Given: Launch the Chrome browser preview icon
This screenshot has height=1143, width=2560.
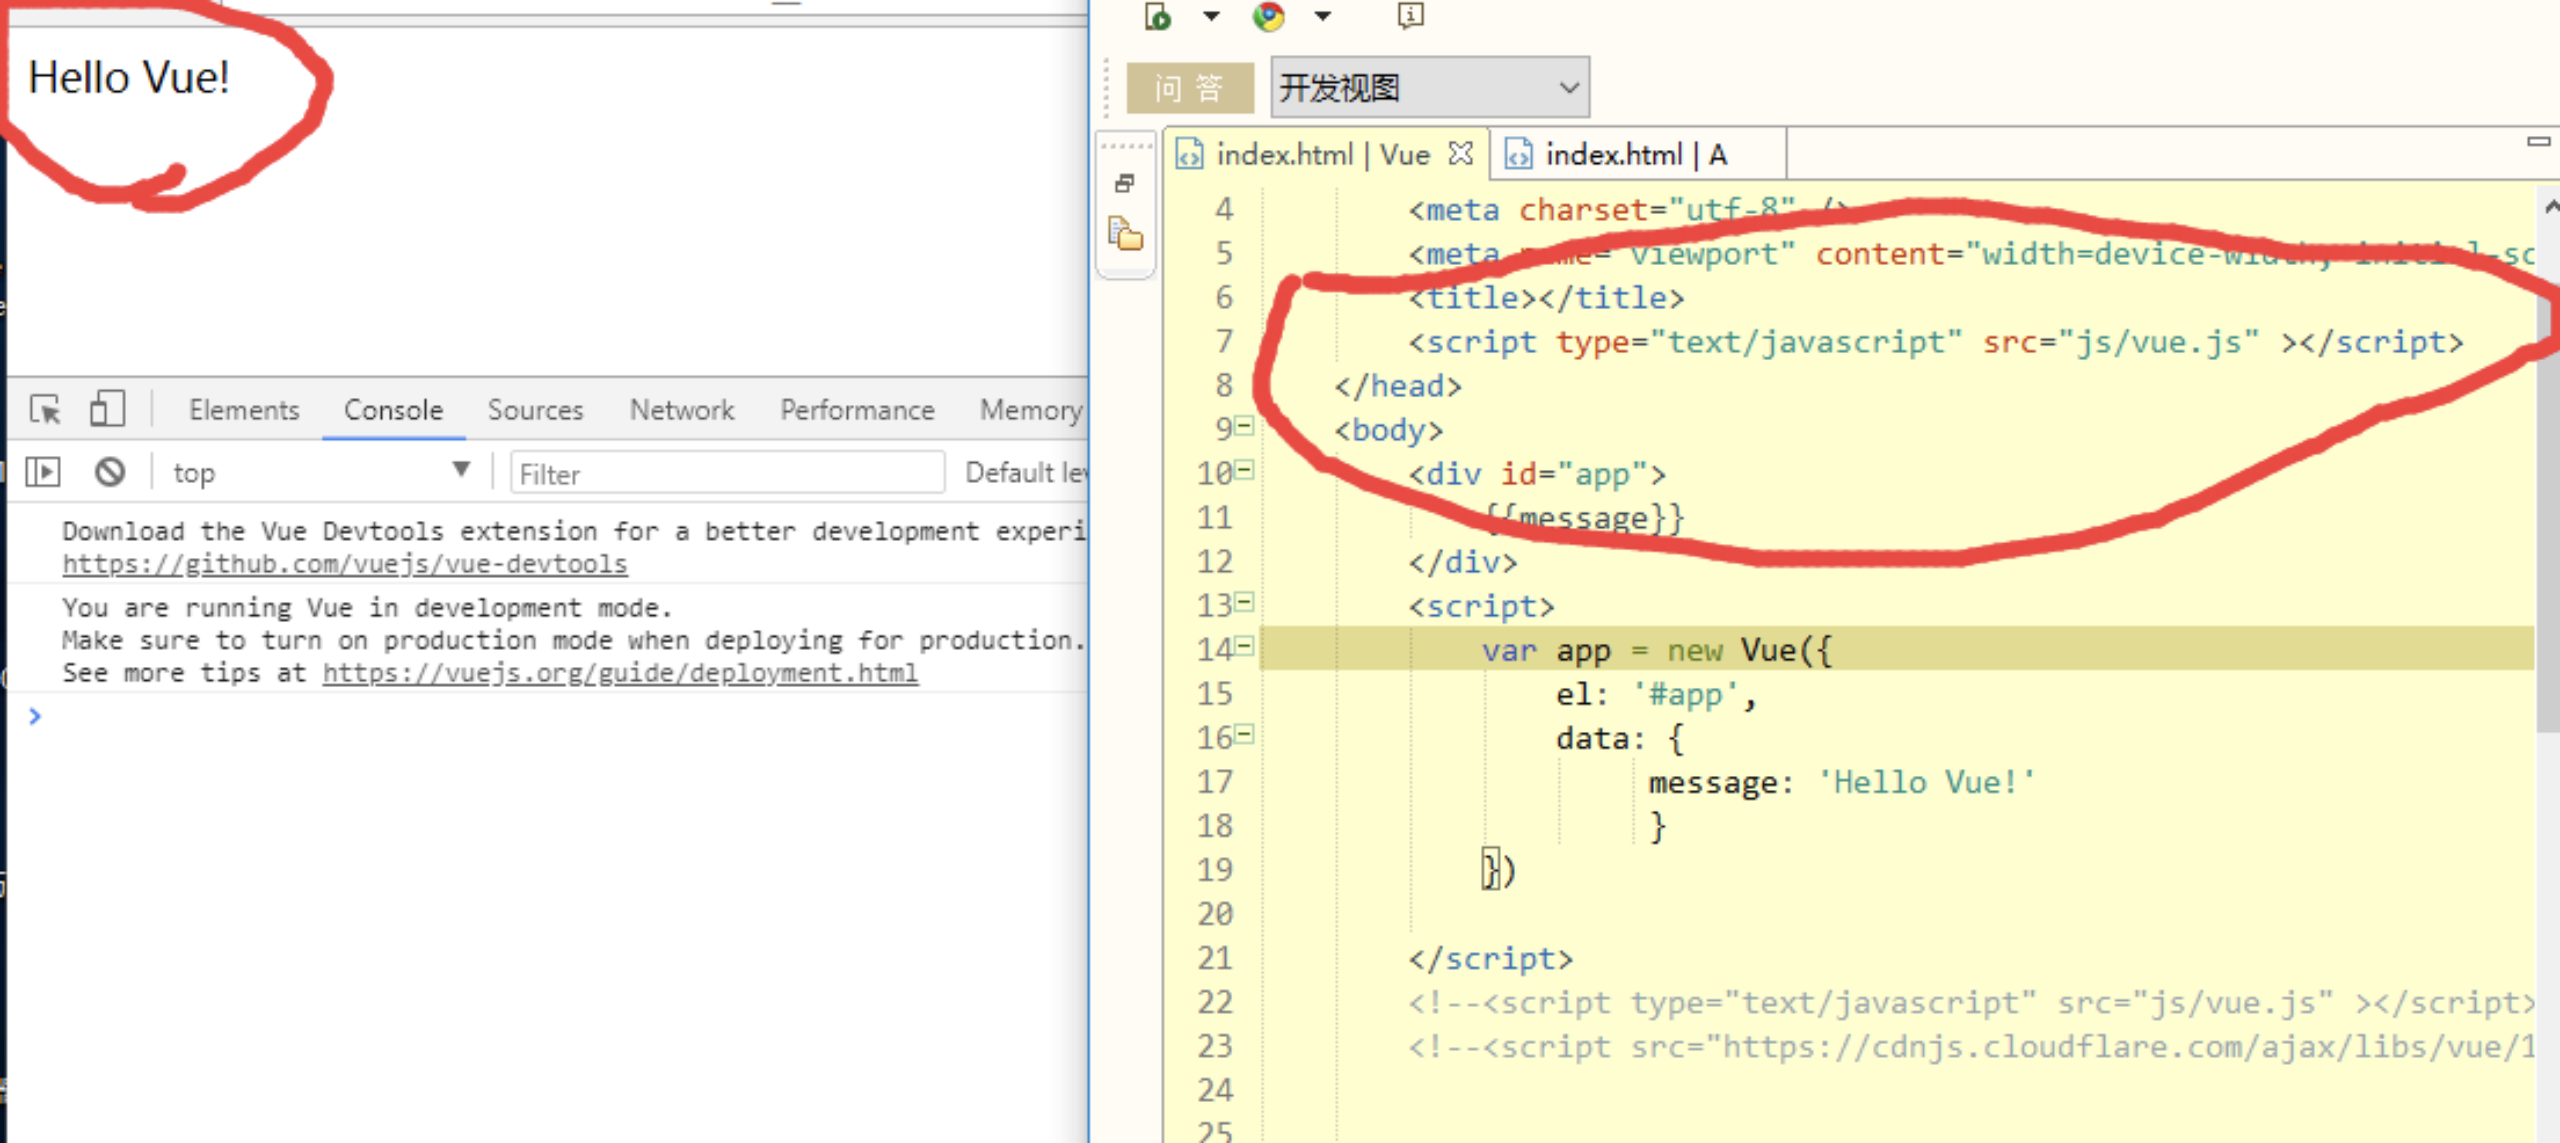Looking at the screenshot, I should tap(1270, 17).
